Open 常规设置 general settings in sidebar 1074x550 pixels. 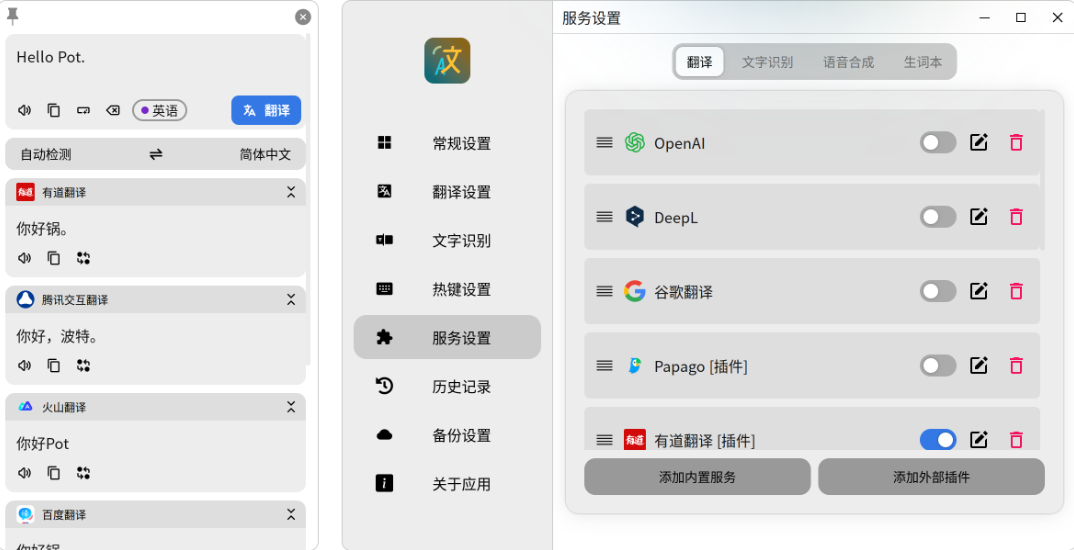pos(447,143)
